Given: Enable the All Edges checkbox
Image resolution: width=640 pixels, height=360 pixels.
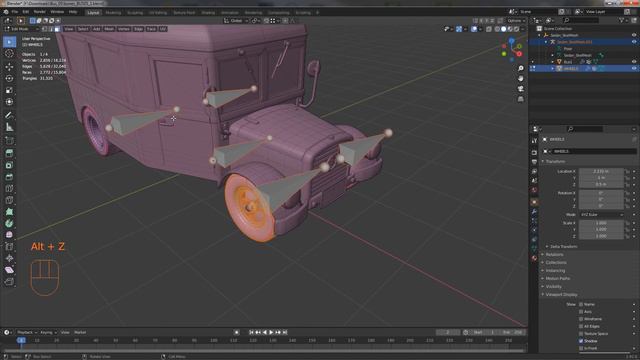Looking at the screenshot, I should [581, 327].
